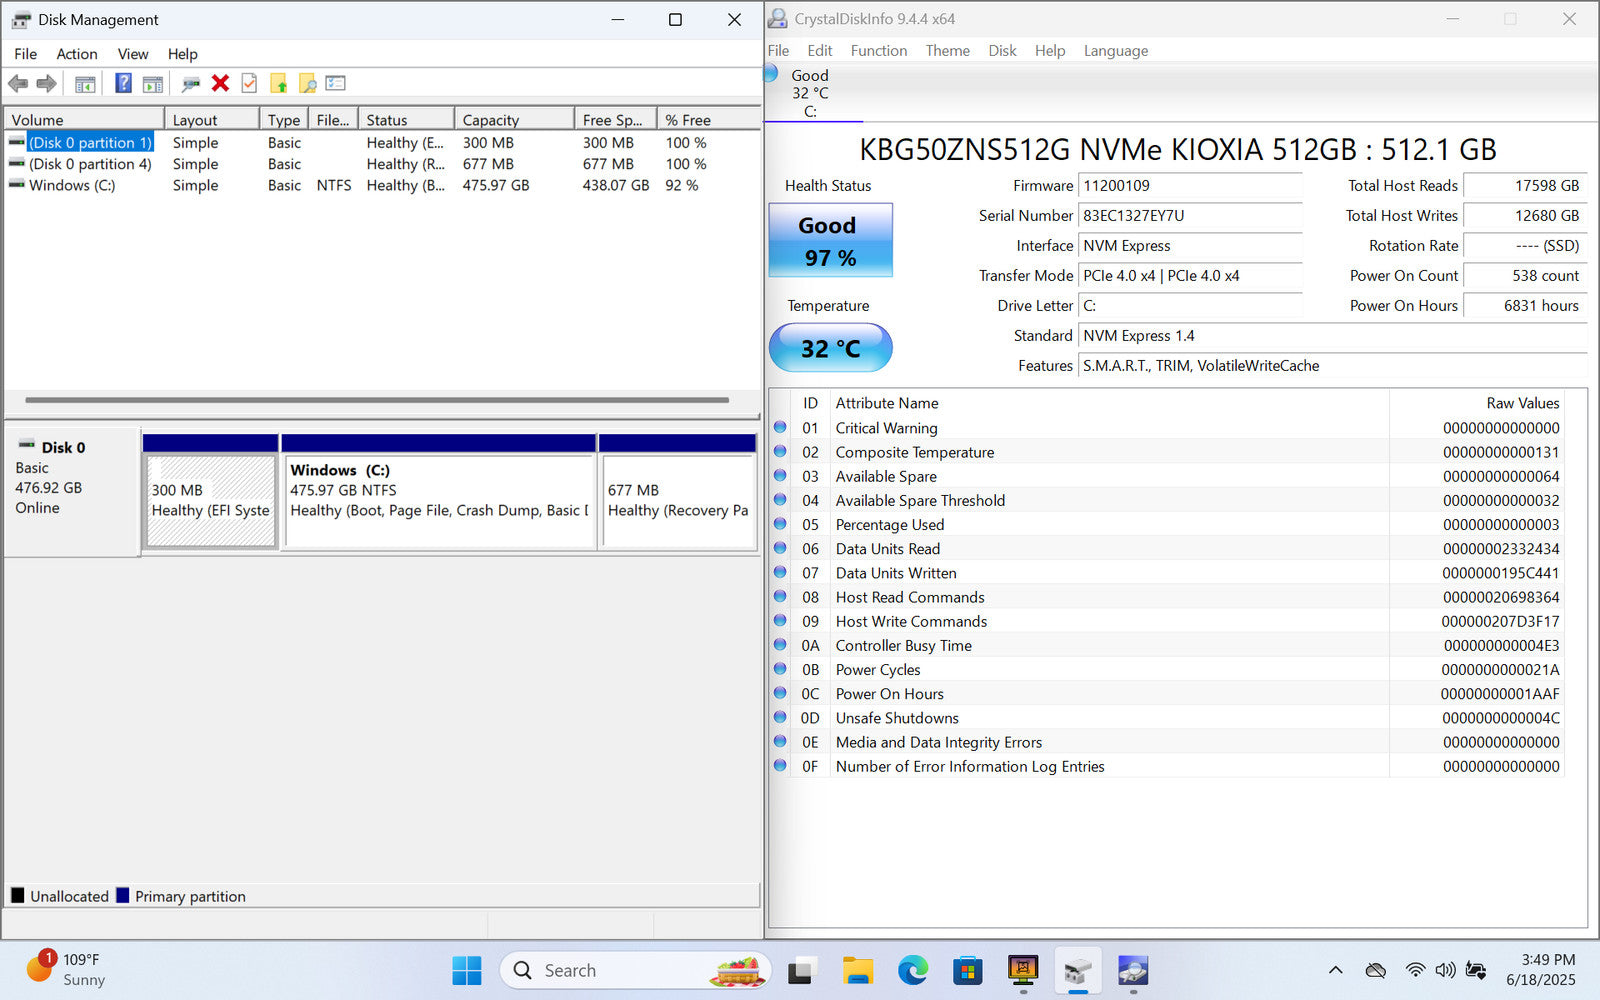
Task: Click the Total Host Reads value 17598 GB
Action: (1525, 186)
